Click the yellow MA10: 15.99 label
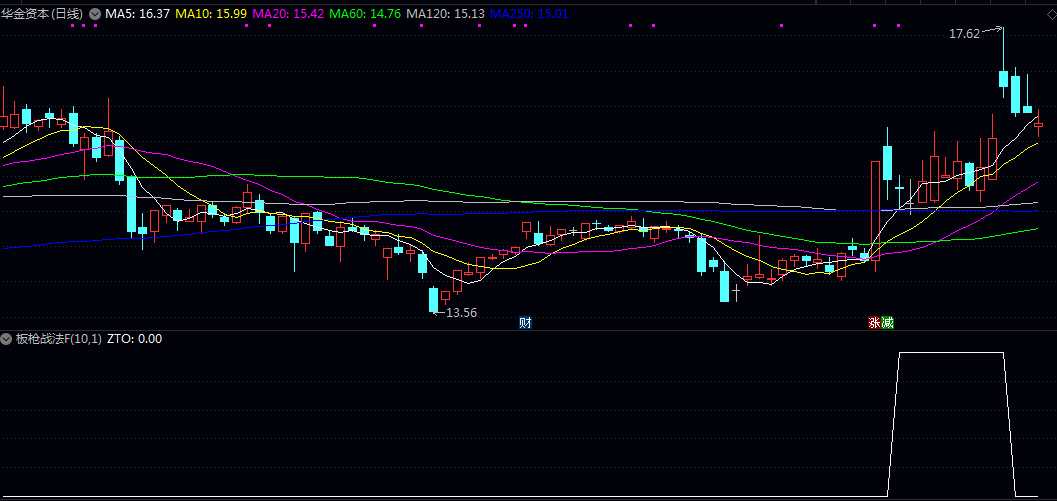This screenshot has height=501, width=1057. (x=211, y=13)
